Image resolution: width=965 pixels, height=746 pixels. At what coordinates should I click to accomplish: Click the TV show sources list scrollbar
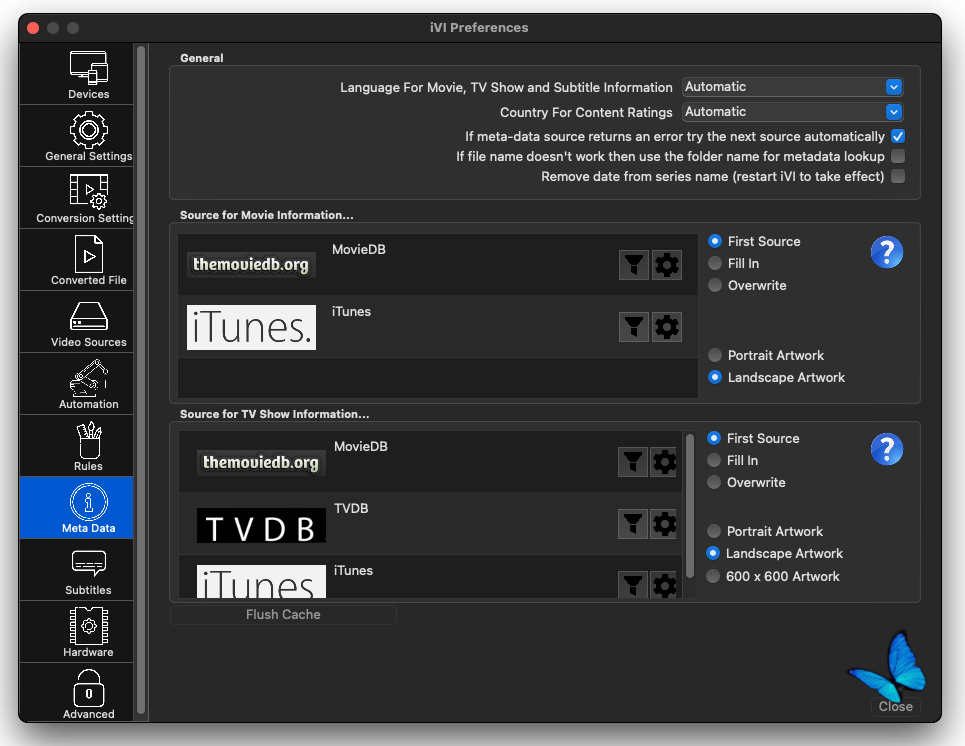689,505
